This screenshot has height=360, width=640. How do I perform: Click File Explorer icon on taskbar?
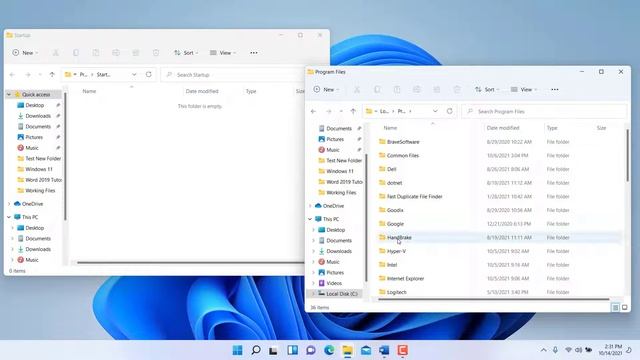347,350
